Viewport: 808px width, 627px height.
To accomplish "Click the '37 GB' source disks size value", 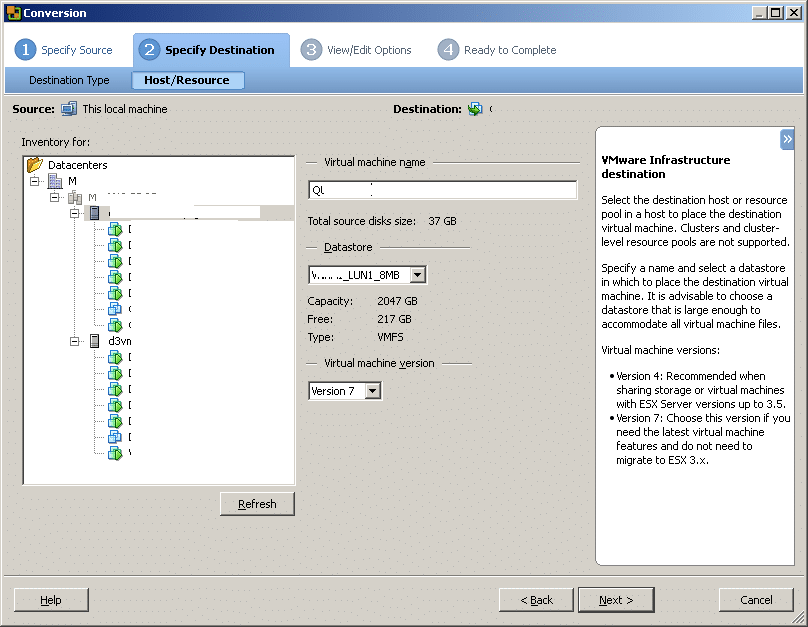I will pyautogui.click(x=443, y=221).
